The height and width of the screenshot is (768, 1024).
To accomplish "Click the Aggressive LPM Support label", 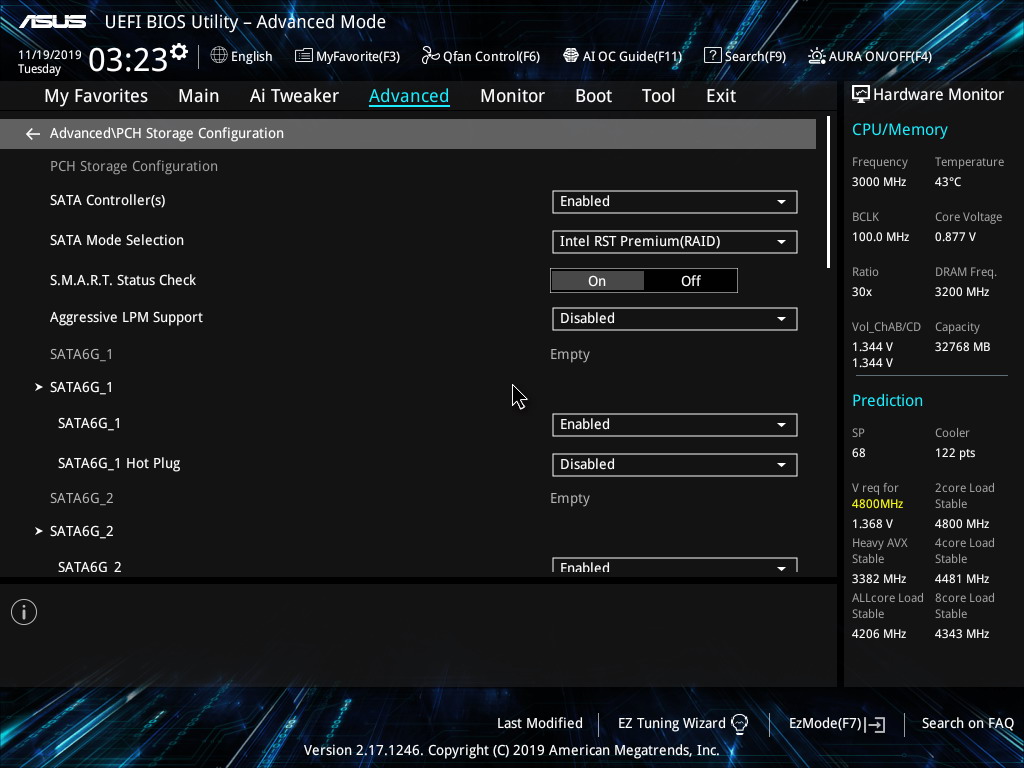I will pyautogui.click(x=126, y=318).
